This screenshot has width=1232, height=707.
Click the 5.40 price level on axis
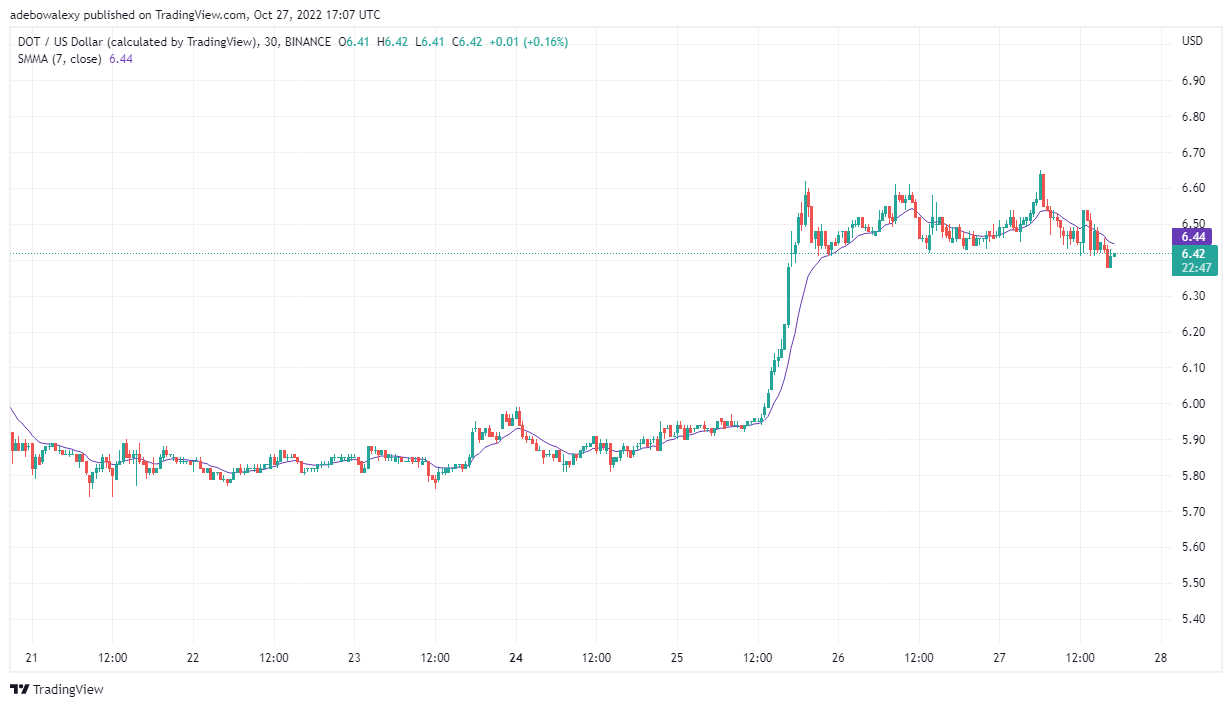tap(1192, 619)
